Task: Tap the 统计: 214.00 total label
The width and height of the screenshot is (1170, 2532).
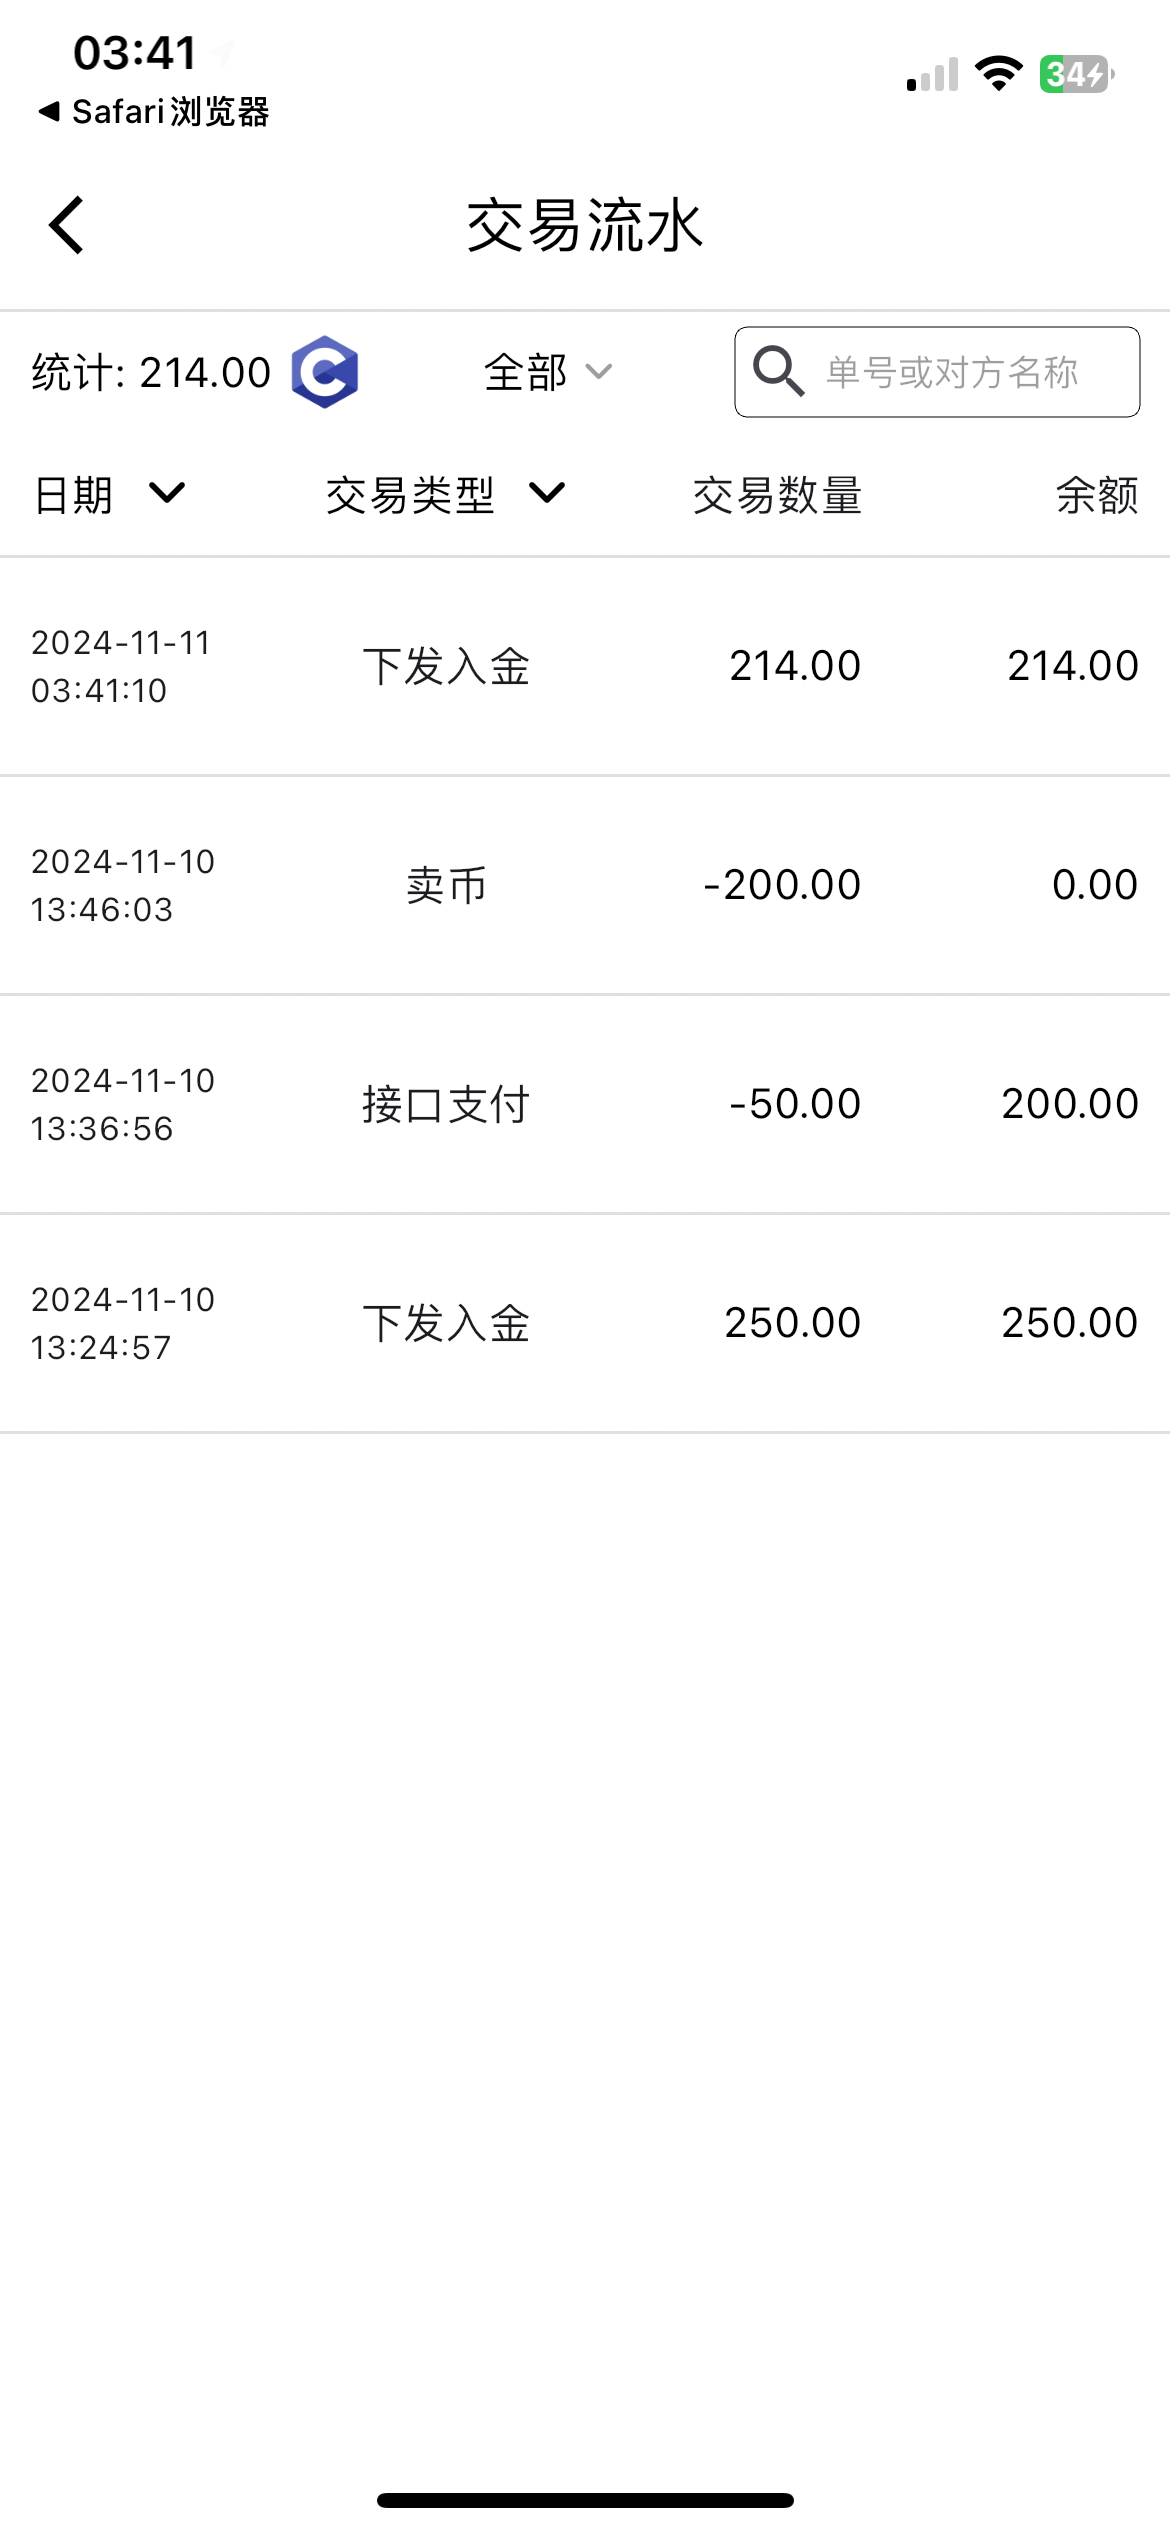Action: coord(151,373)
